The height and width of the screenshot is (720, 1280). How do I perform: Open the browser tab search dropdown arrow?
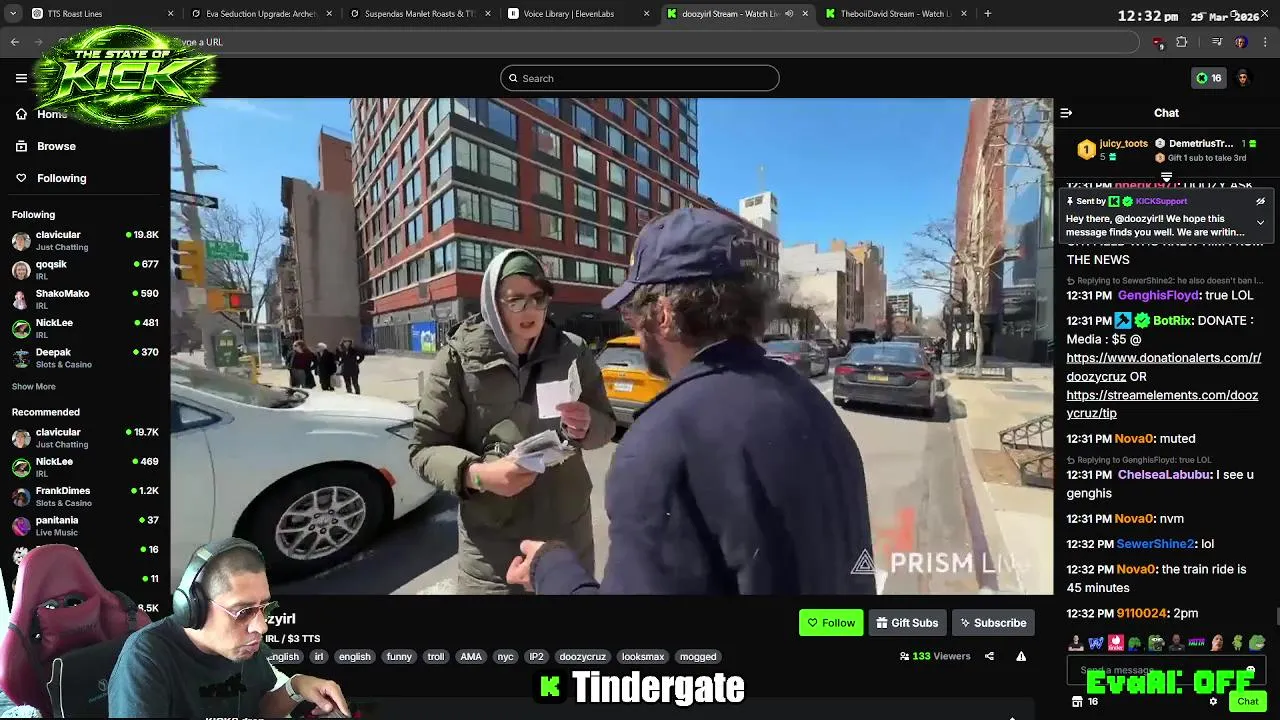[x=12, y=14]
